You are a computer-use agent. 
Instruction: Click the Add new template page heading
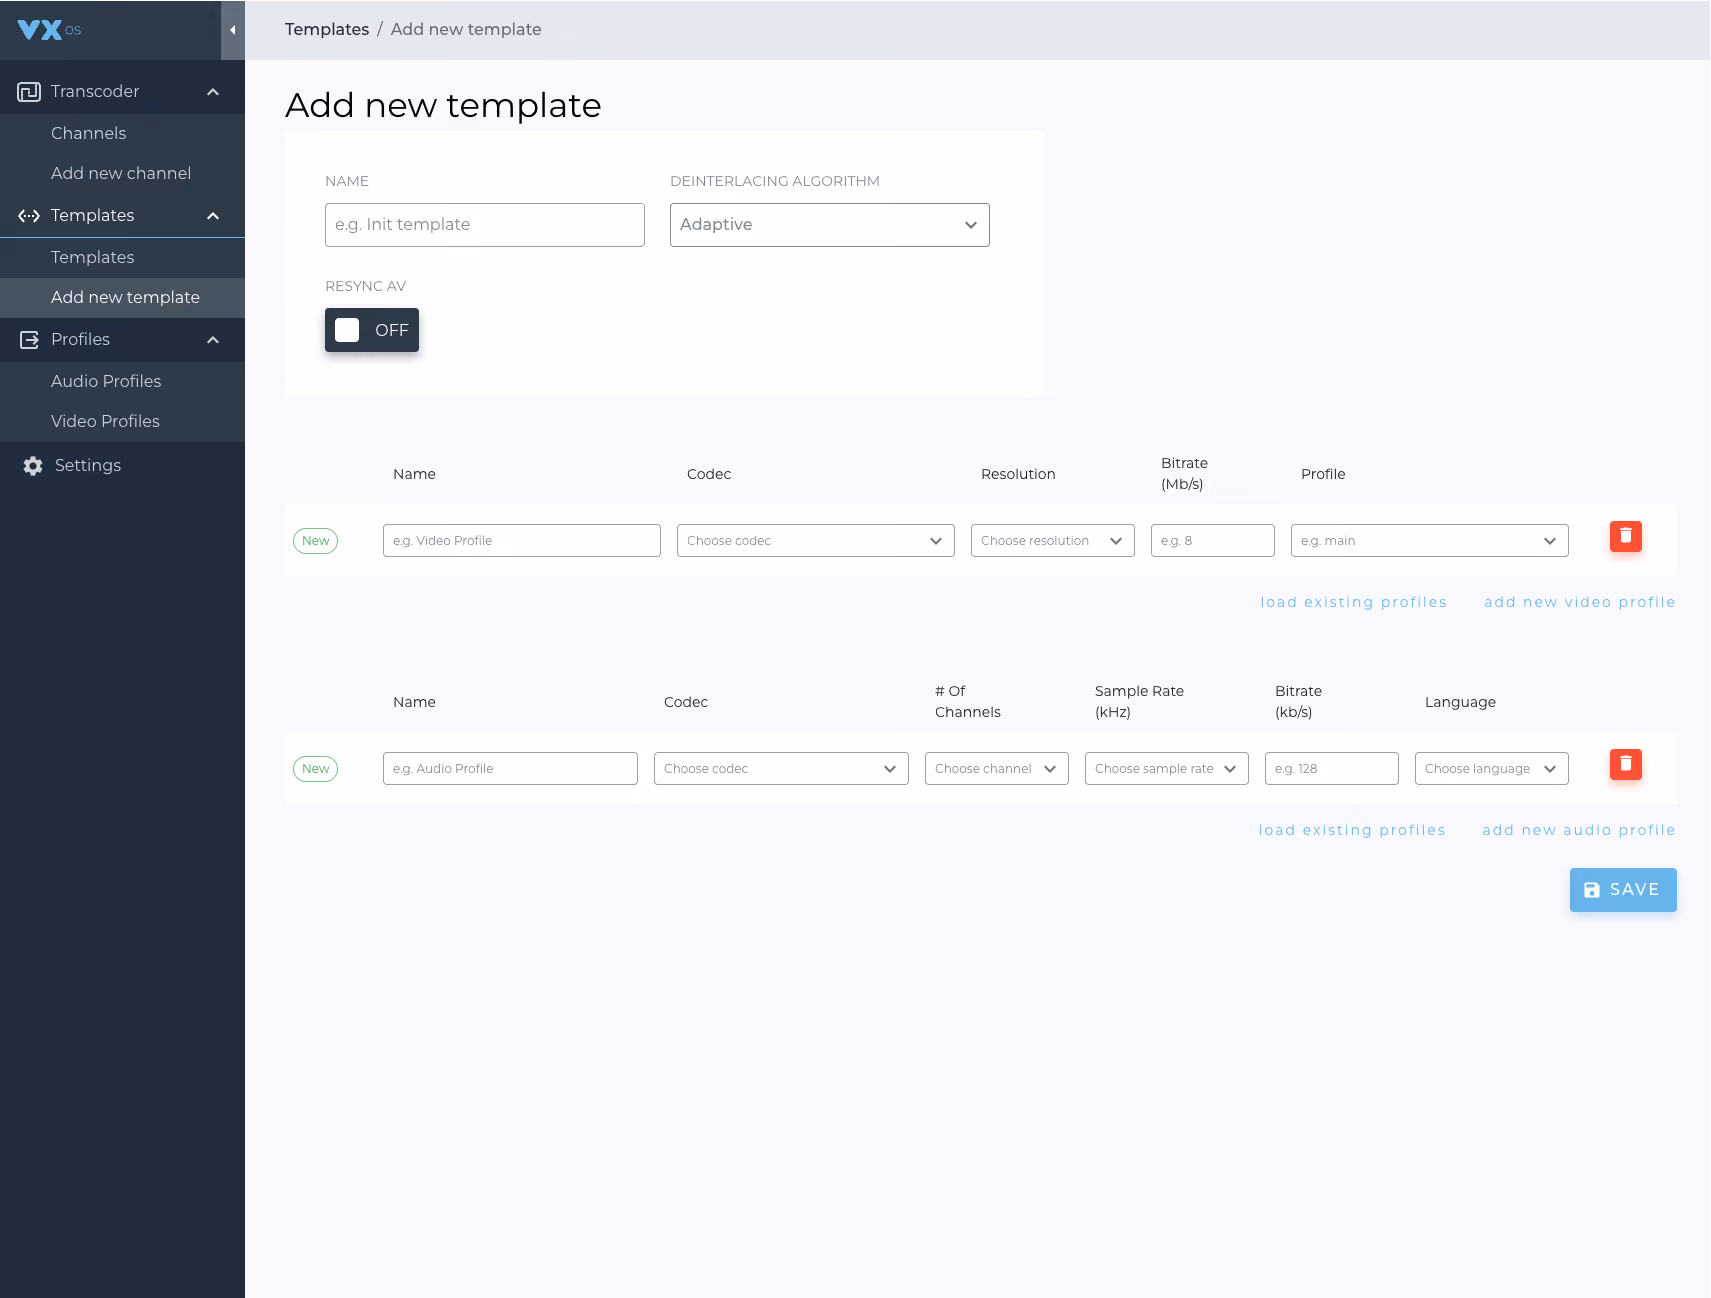coord(443,105)
